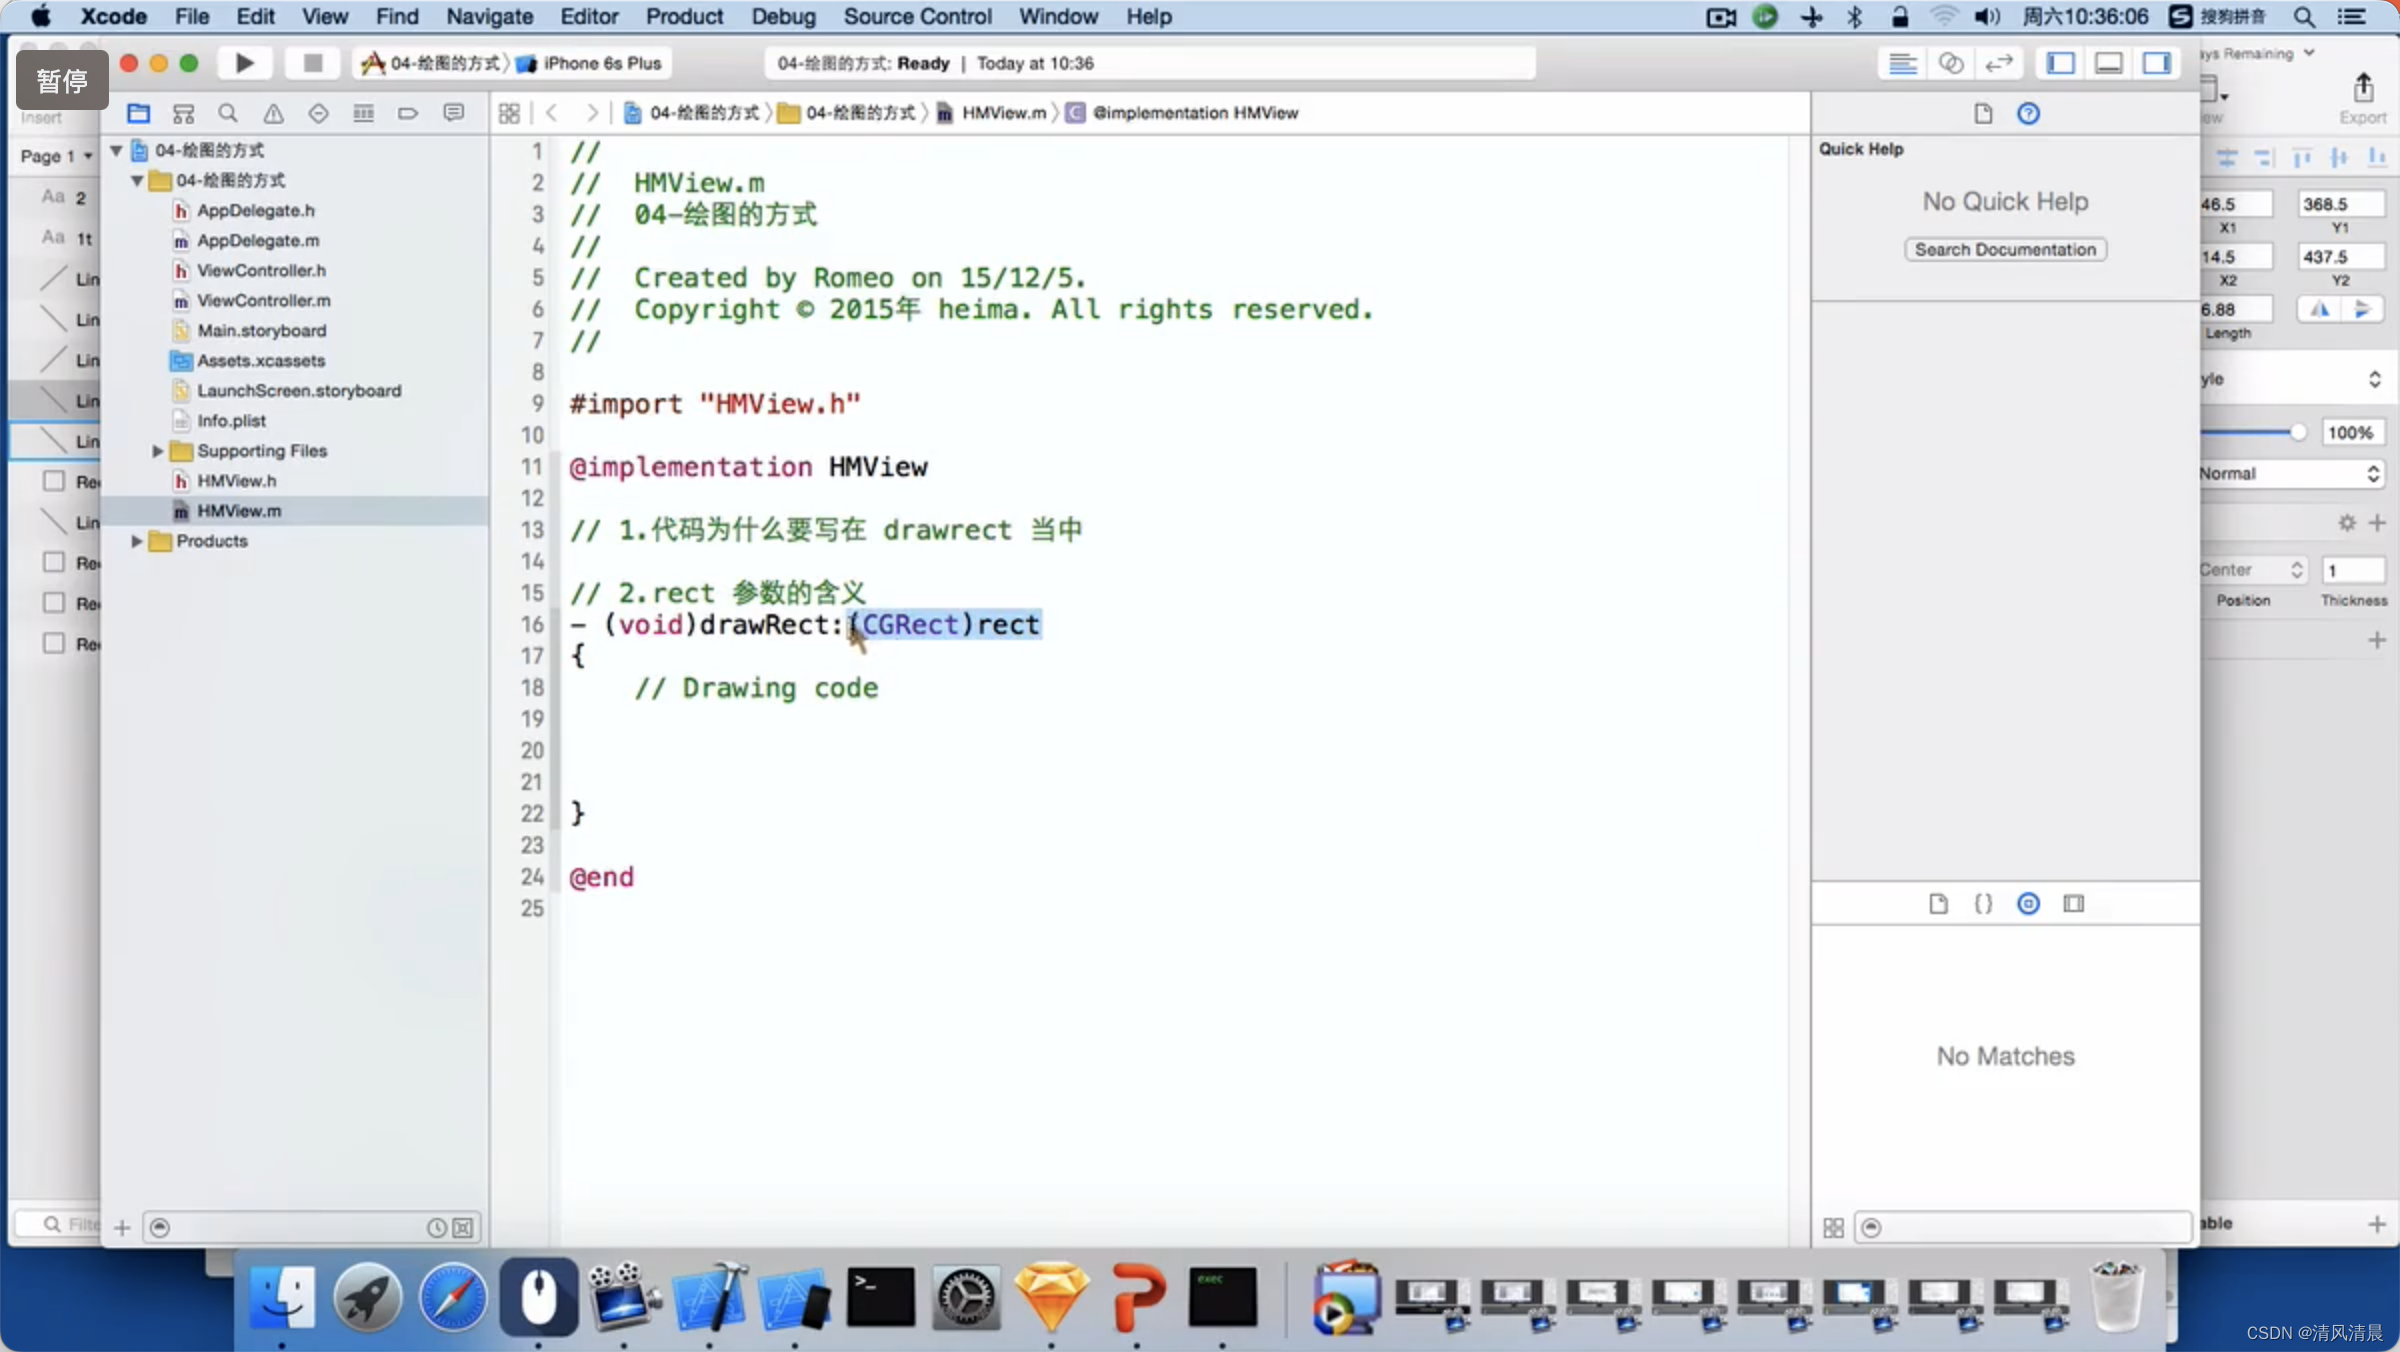This screenshot has height=1352, width=2400.
Task: Open Safari from the Dock
Action: click(x=453, y=1297)
